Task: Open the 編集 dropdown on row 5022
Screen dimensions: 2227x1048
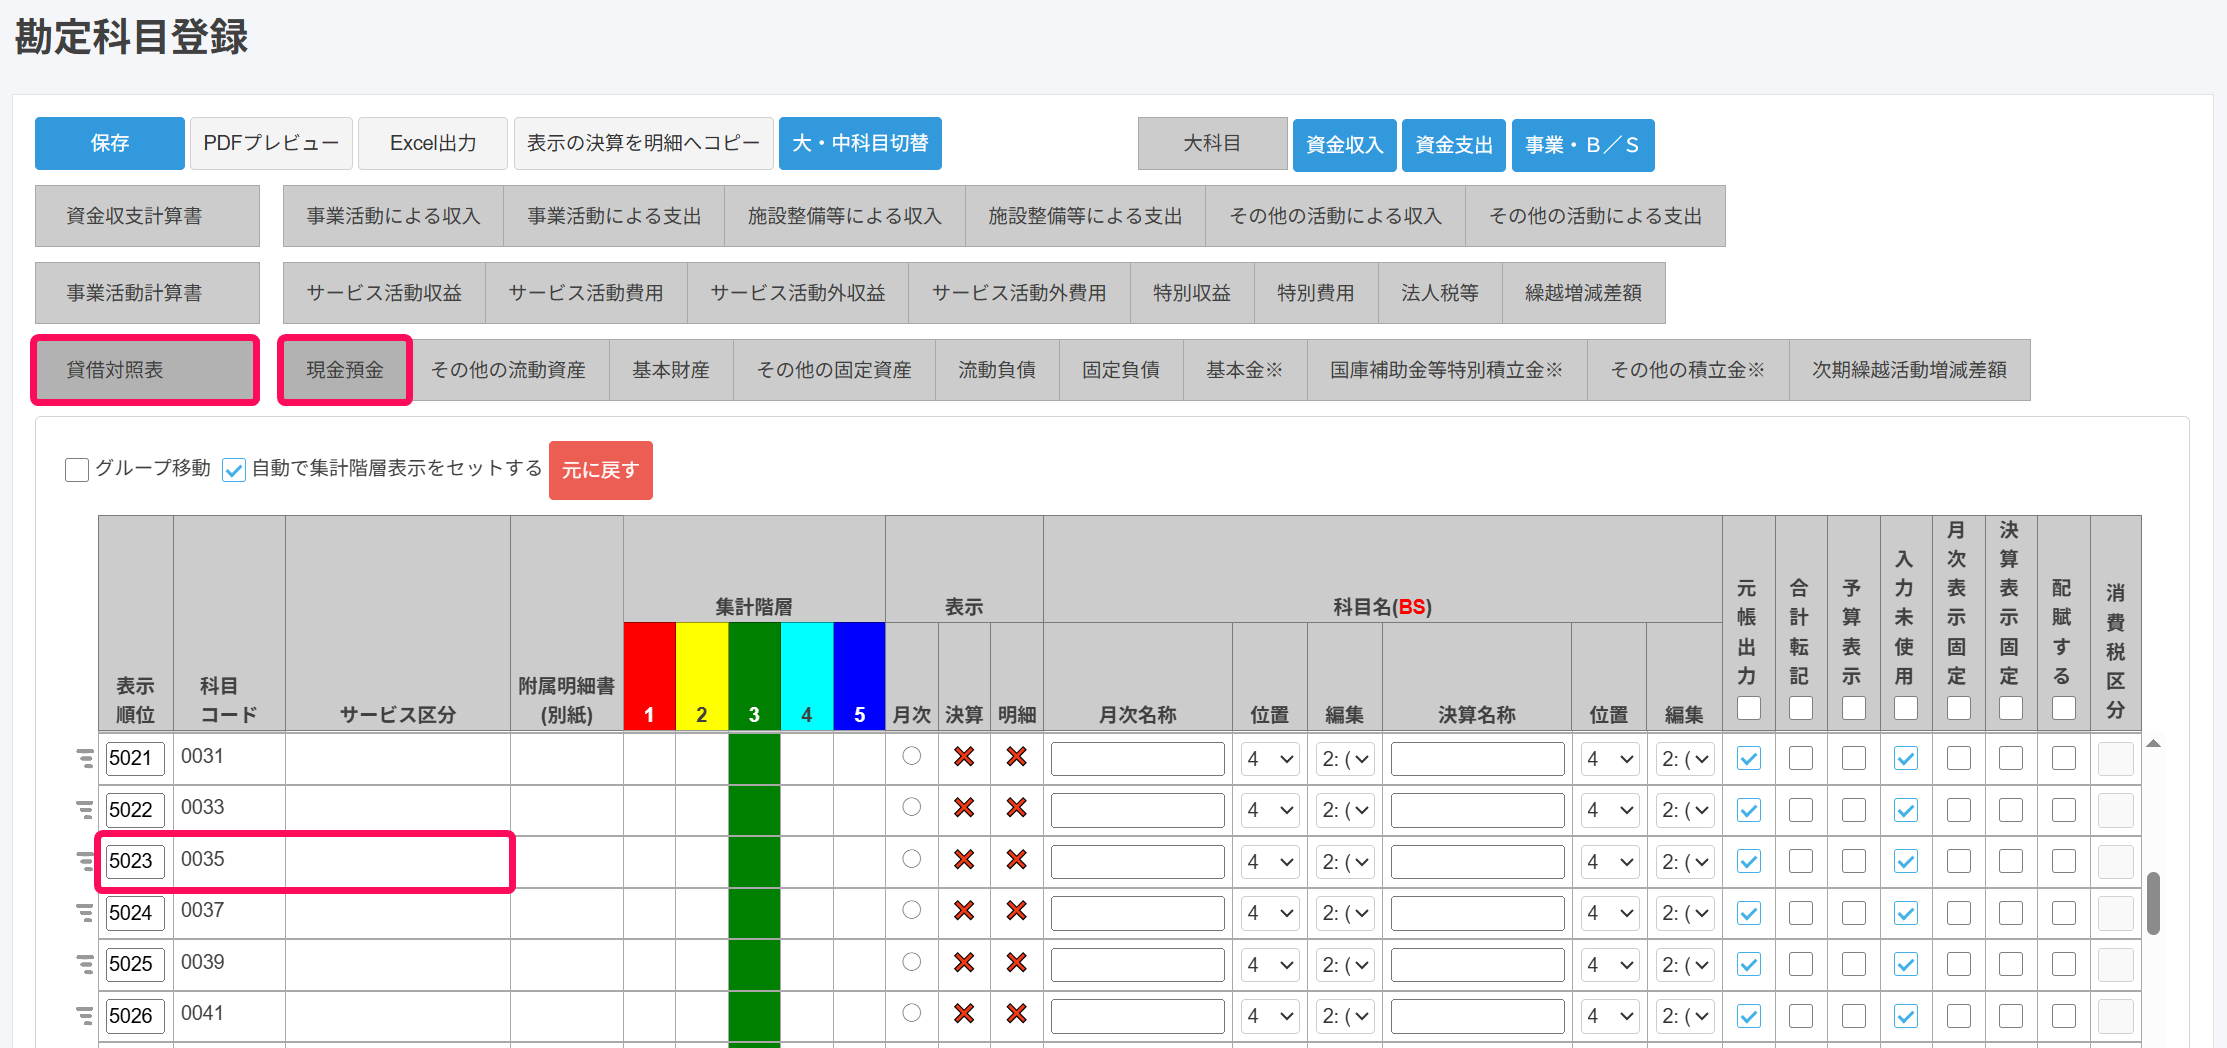Action: 1344,810
